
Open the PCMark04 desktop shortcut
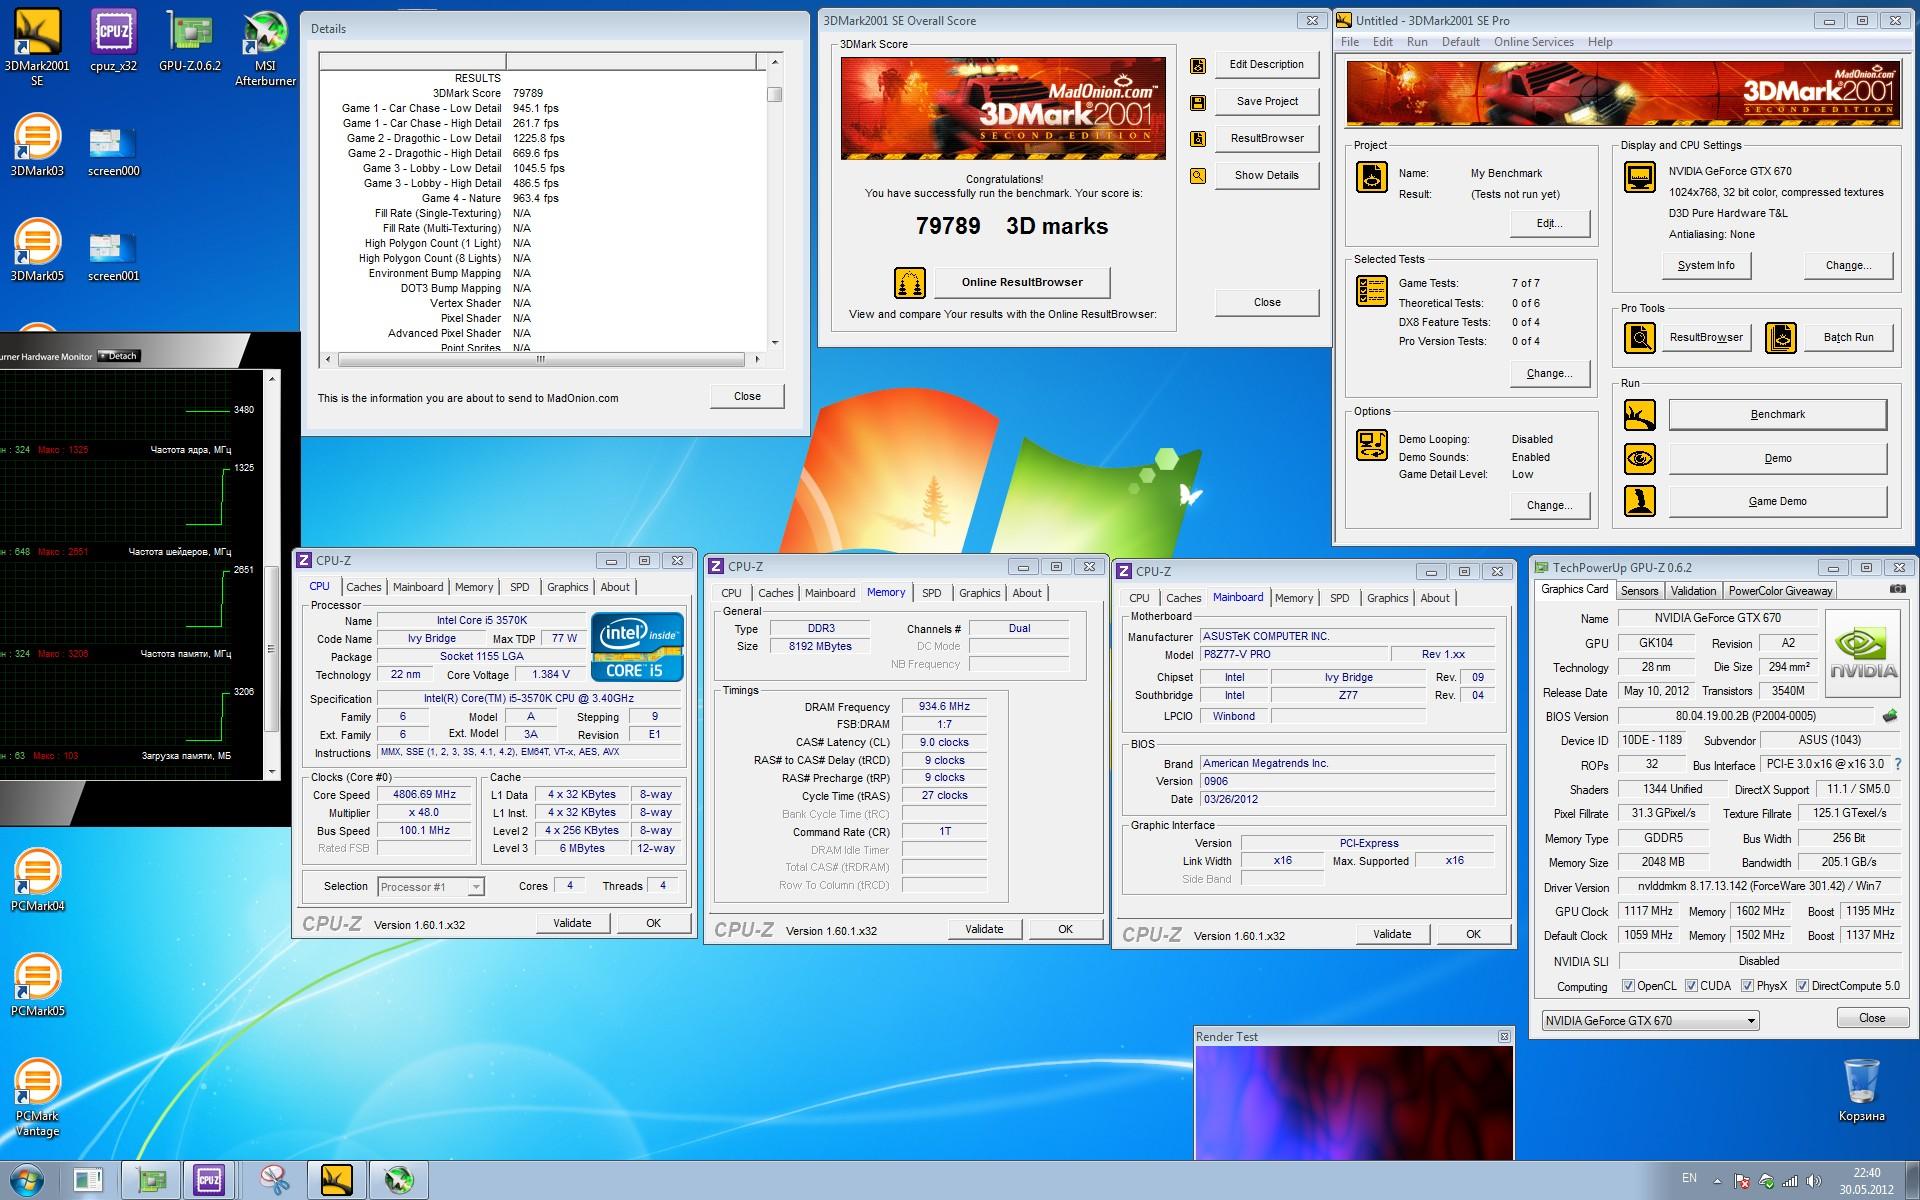coord(37,880)
